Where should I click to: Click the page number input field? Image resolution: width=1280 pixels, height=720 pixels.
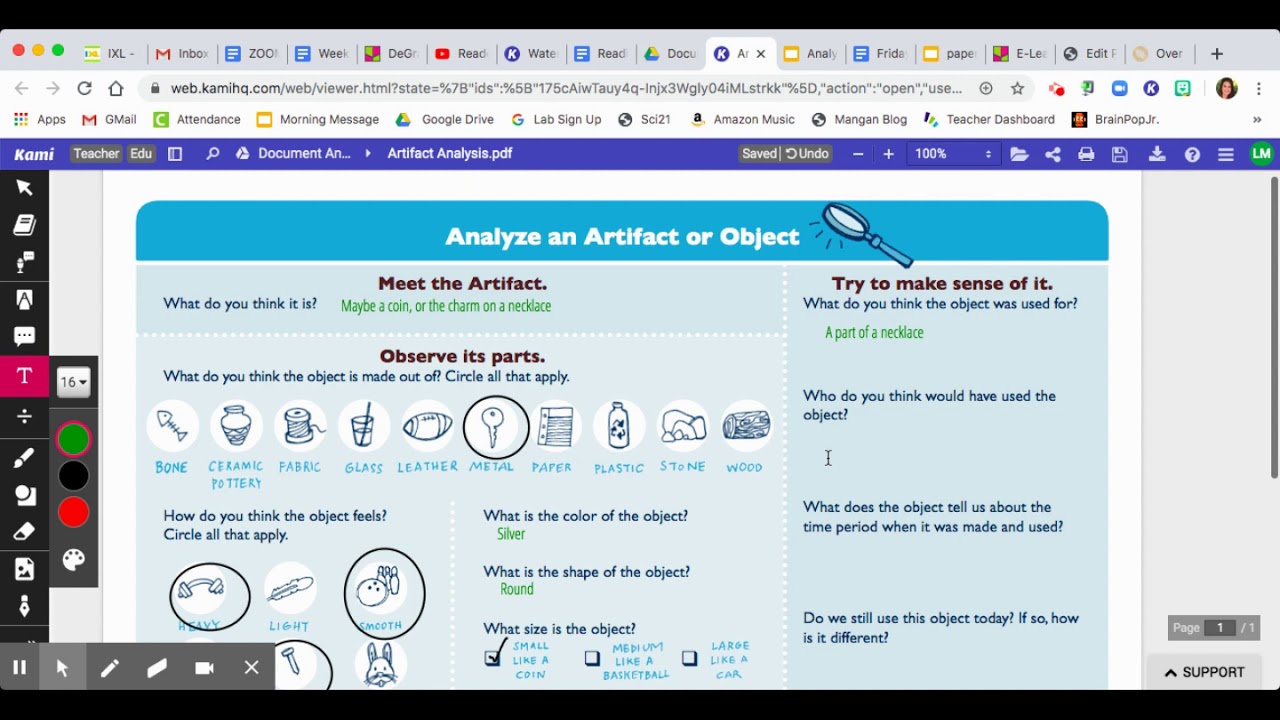click(1220, 628)
